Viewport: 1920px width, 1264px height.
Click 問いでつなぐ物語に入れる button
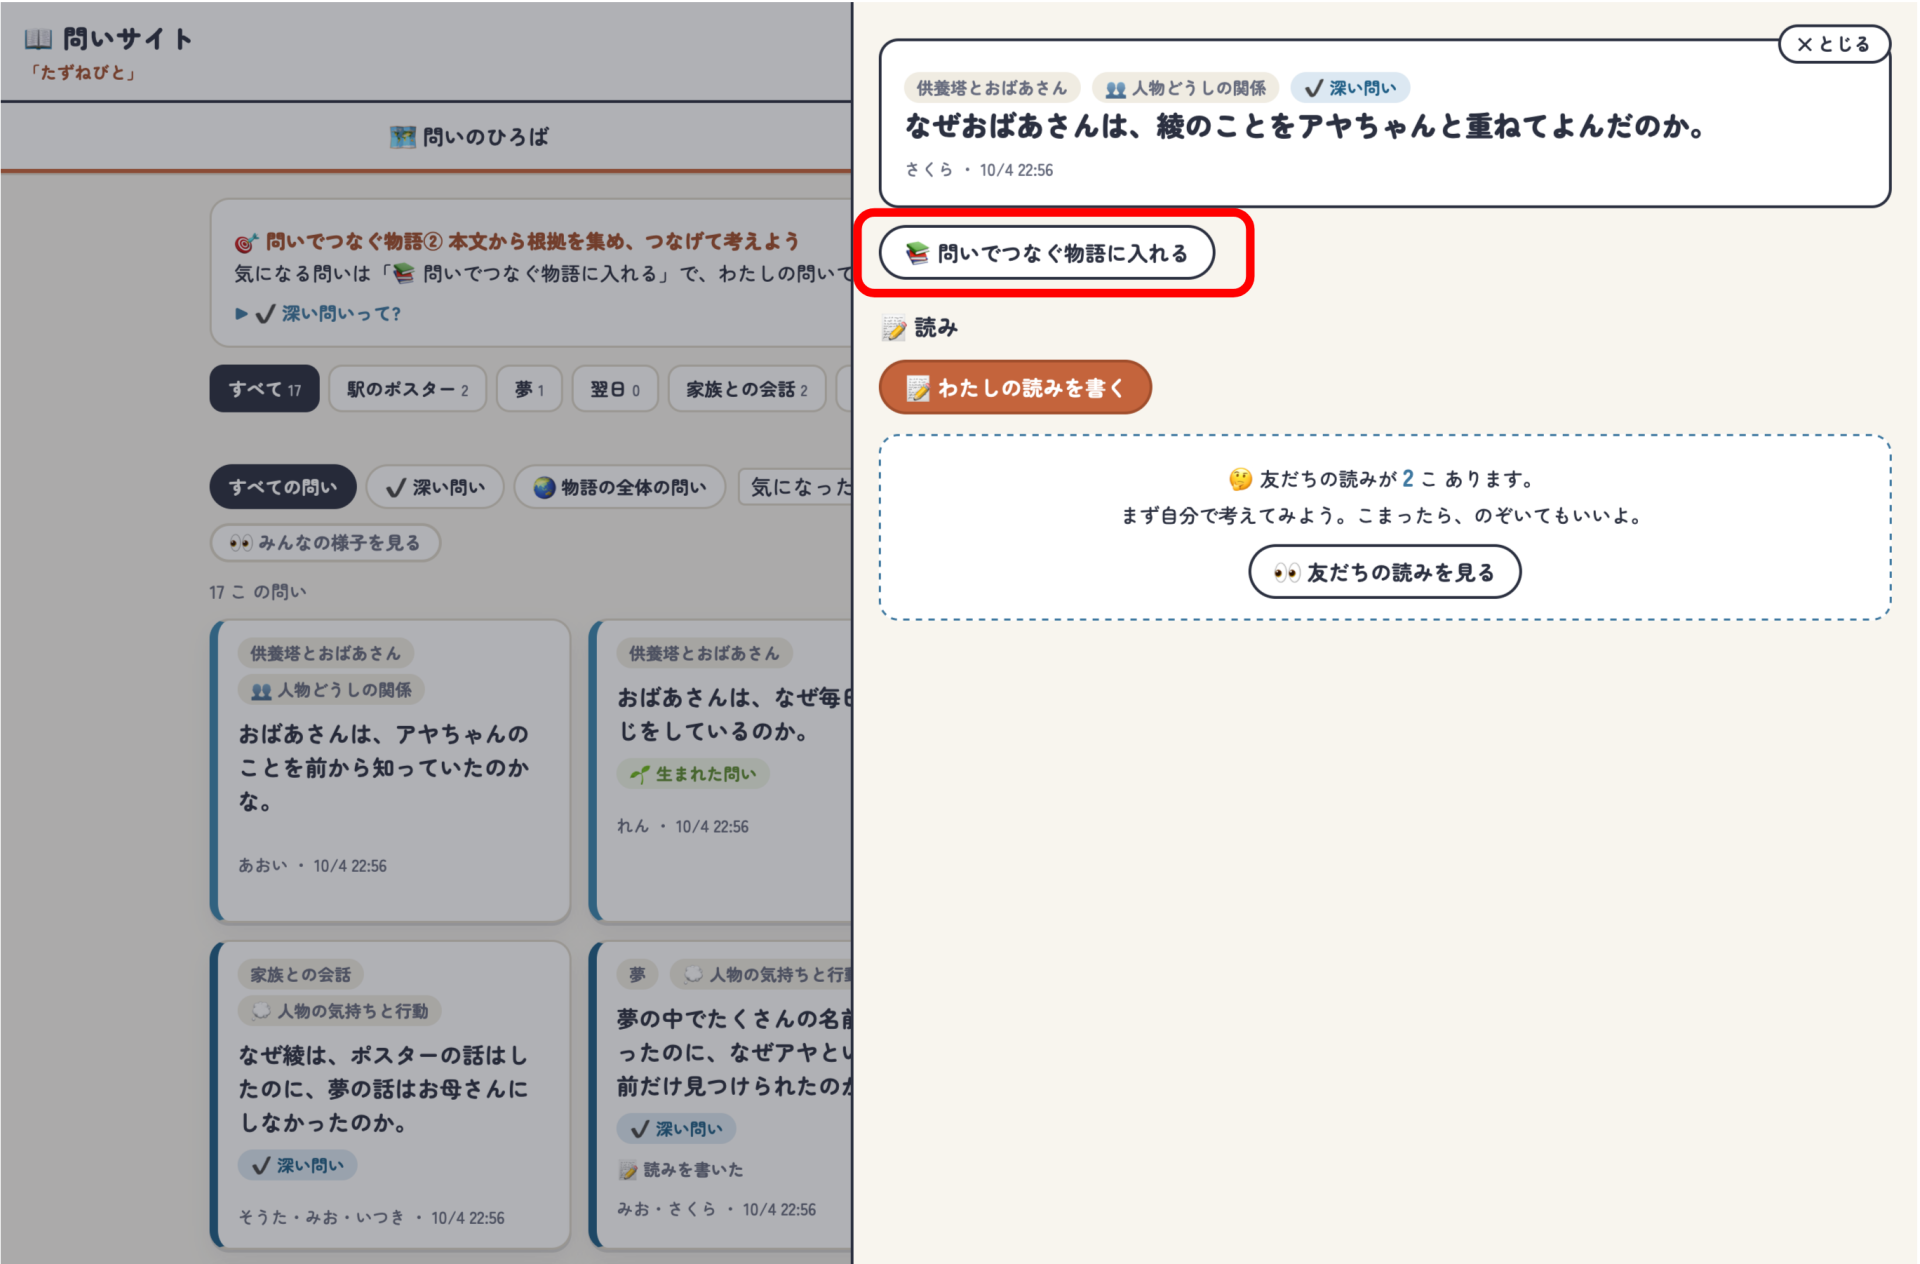point(1047,253)
